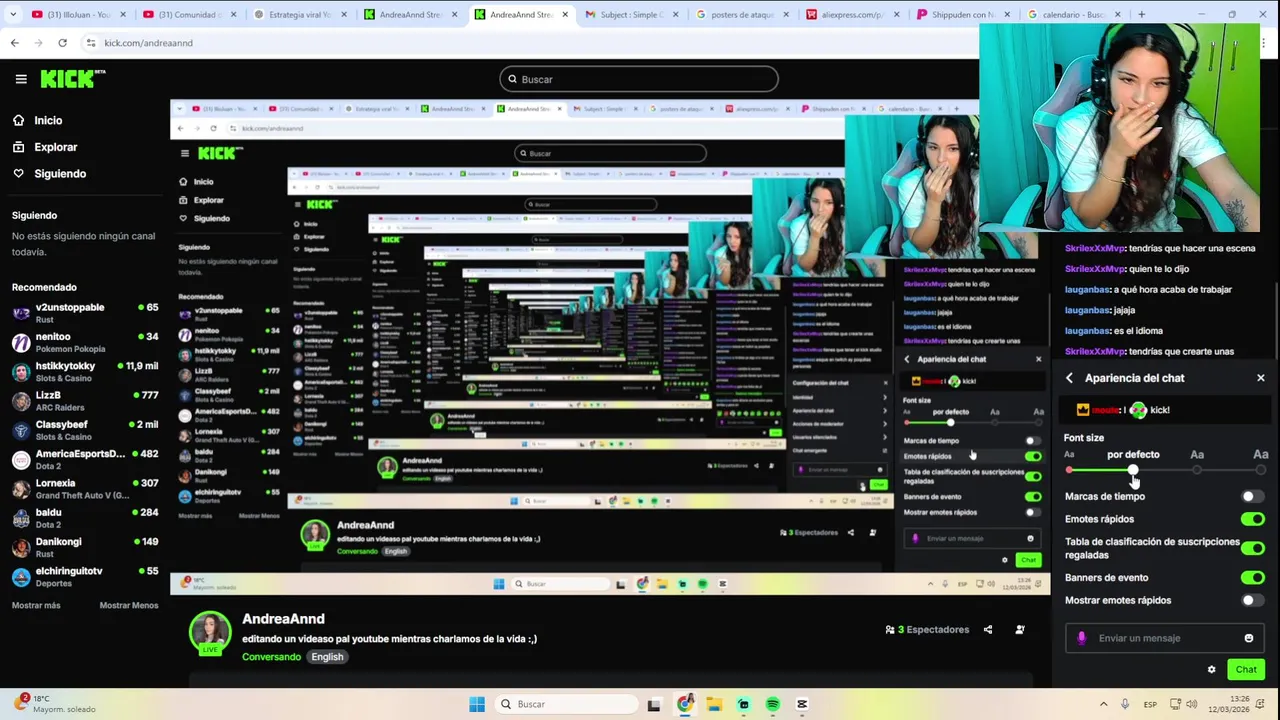
Task: Open Danikongi recommended channel
Action: tap(85, 547)
